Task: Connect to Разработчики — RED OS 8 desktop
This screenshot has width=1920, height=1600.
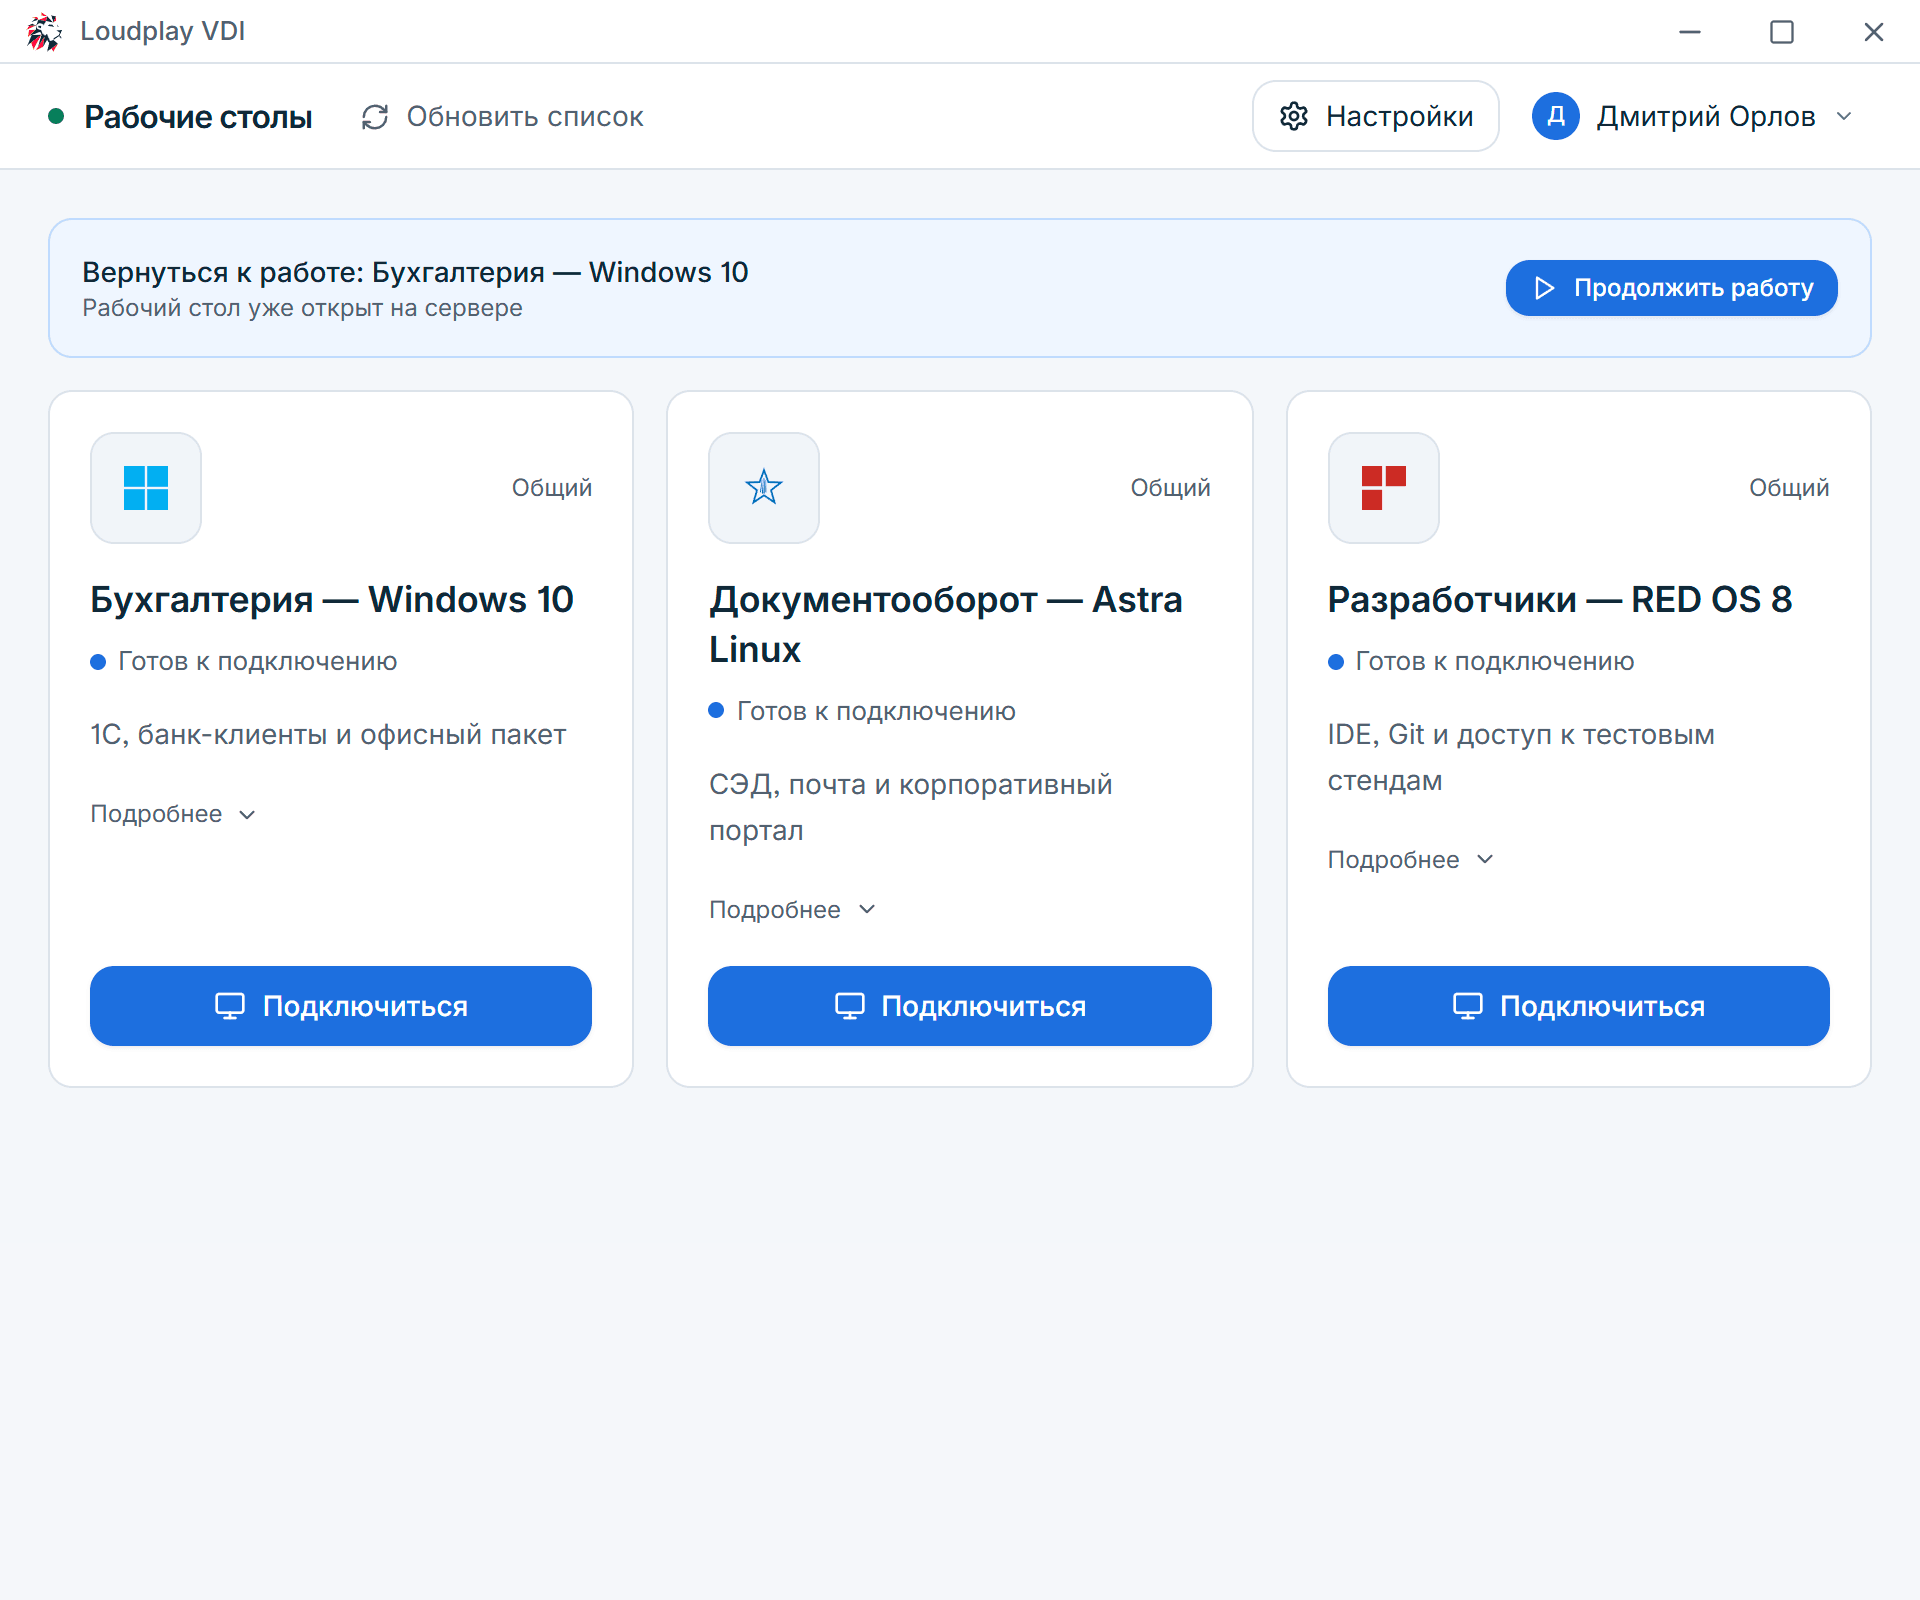Action: tap(1578, 1006)
